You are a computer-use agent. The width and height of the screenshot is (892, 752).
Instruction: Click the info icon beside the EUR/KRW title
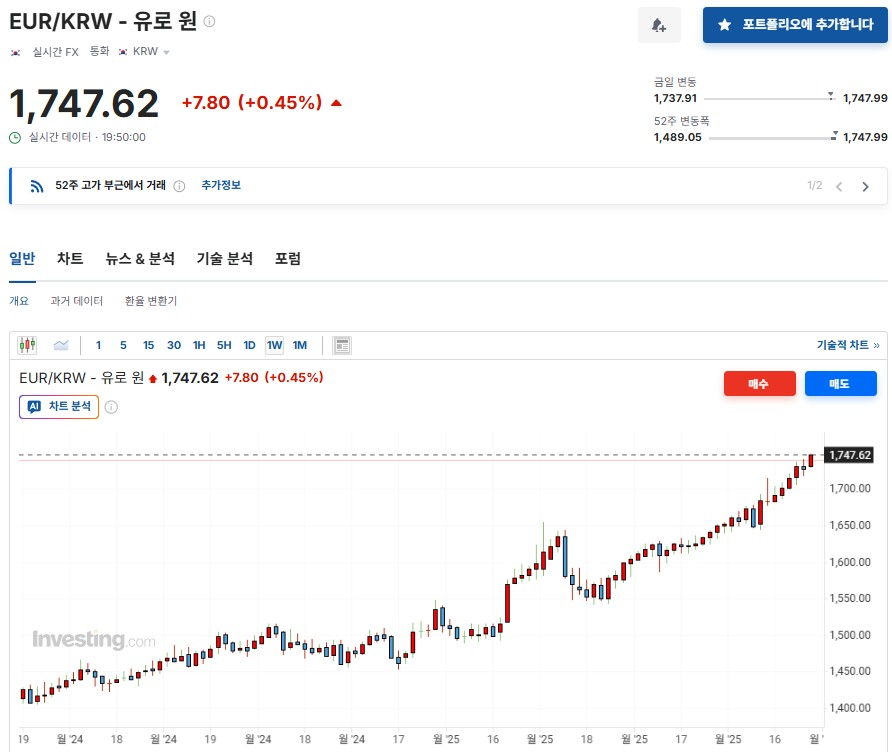209,21
